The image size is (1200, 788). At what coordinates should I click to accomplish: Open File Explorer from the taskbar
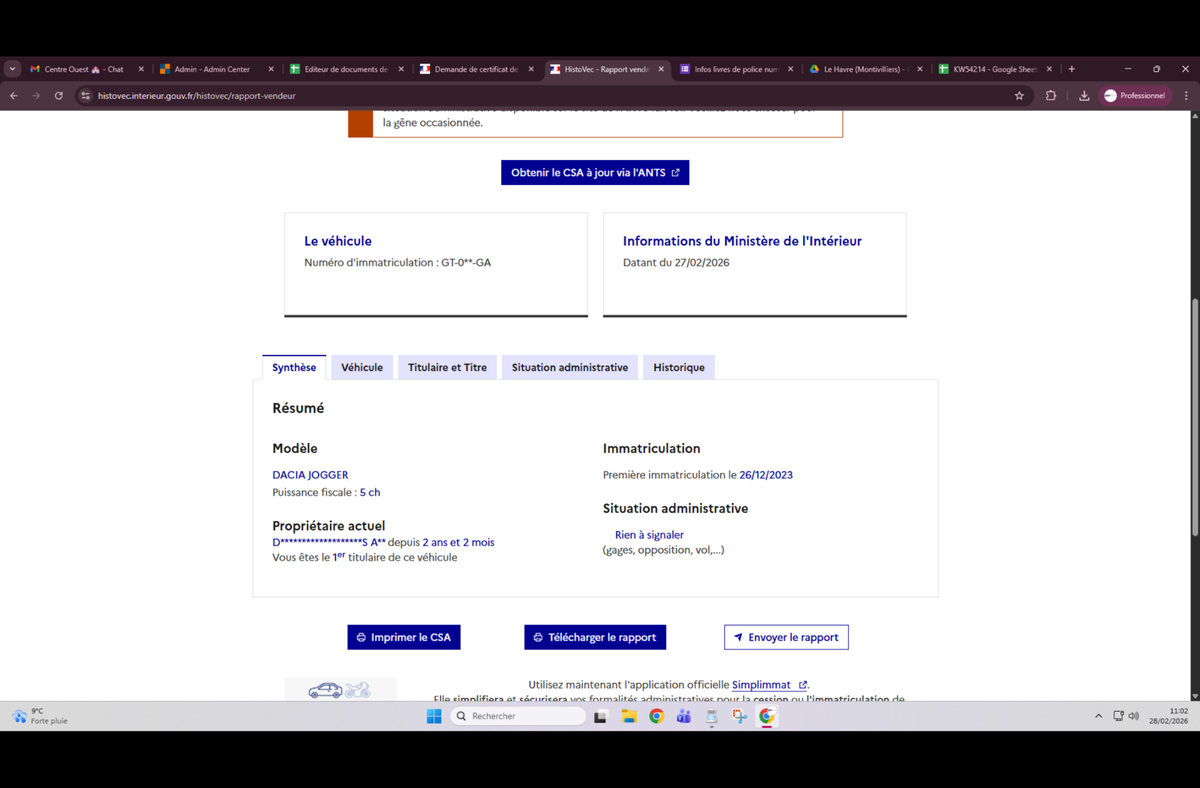point(629,716)
